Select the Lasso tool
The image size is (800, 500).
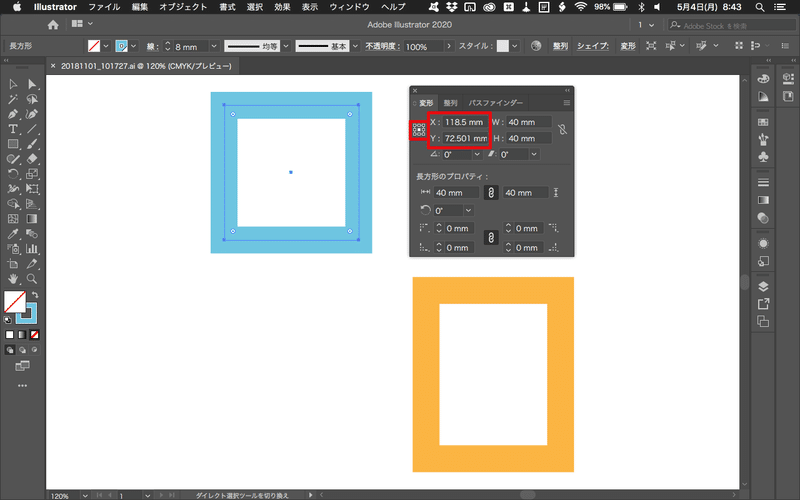[x=32, y=99]
